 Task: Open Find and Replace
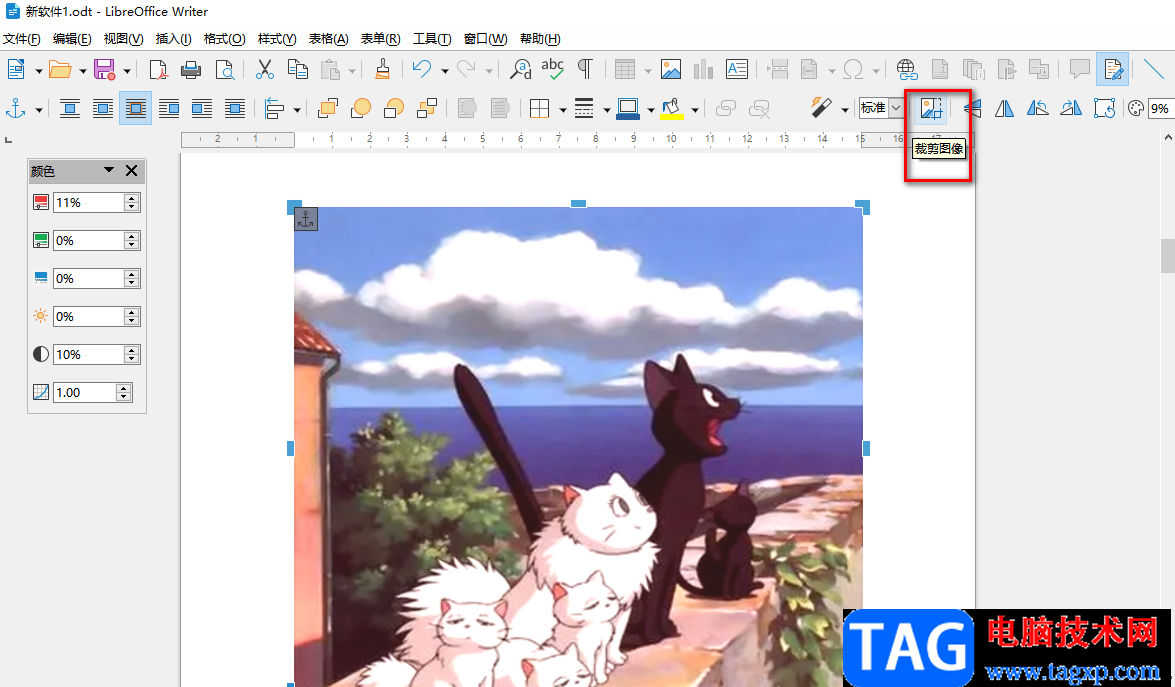coord(521,70)
